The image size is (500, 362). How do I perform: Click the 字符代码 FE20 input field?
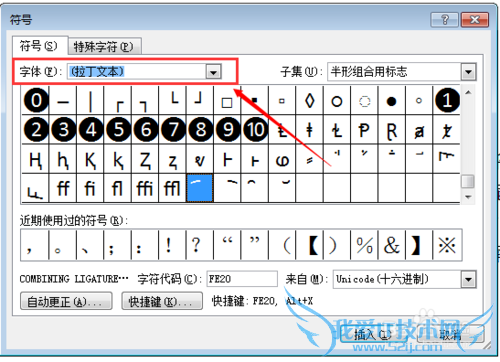tap(242, 279)
